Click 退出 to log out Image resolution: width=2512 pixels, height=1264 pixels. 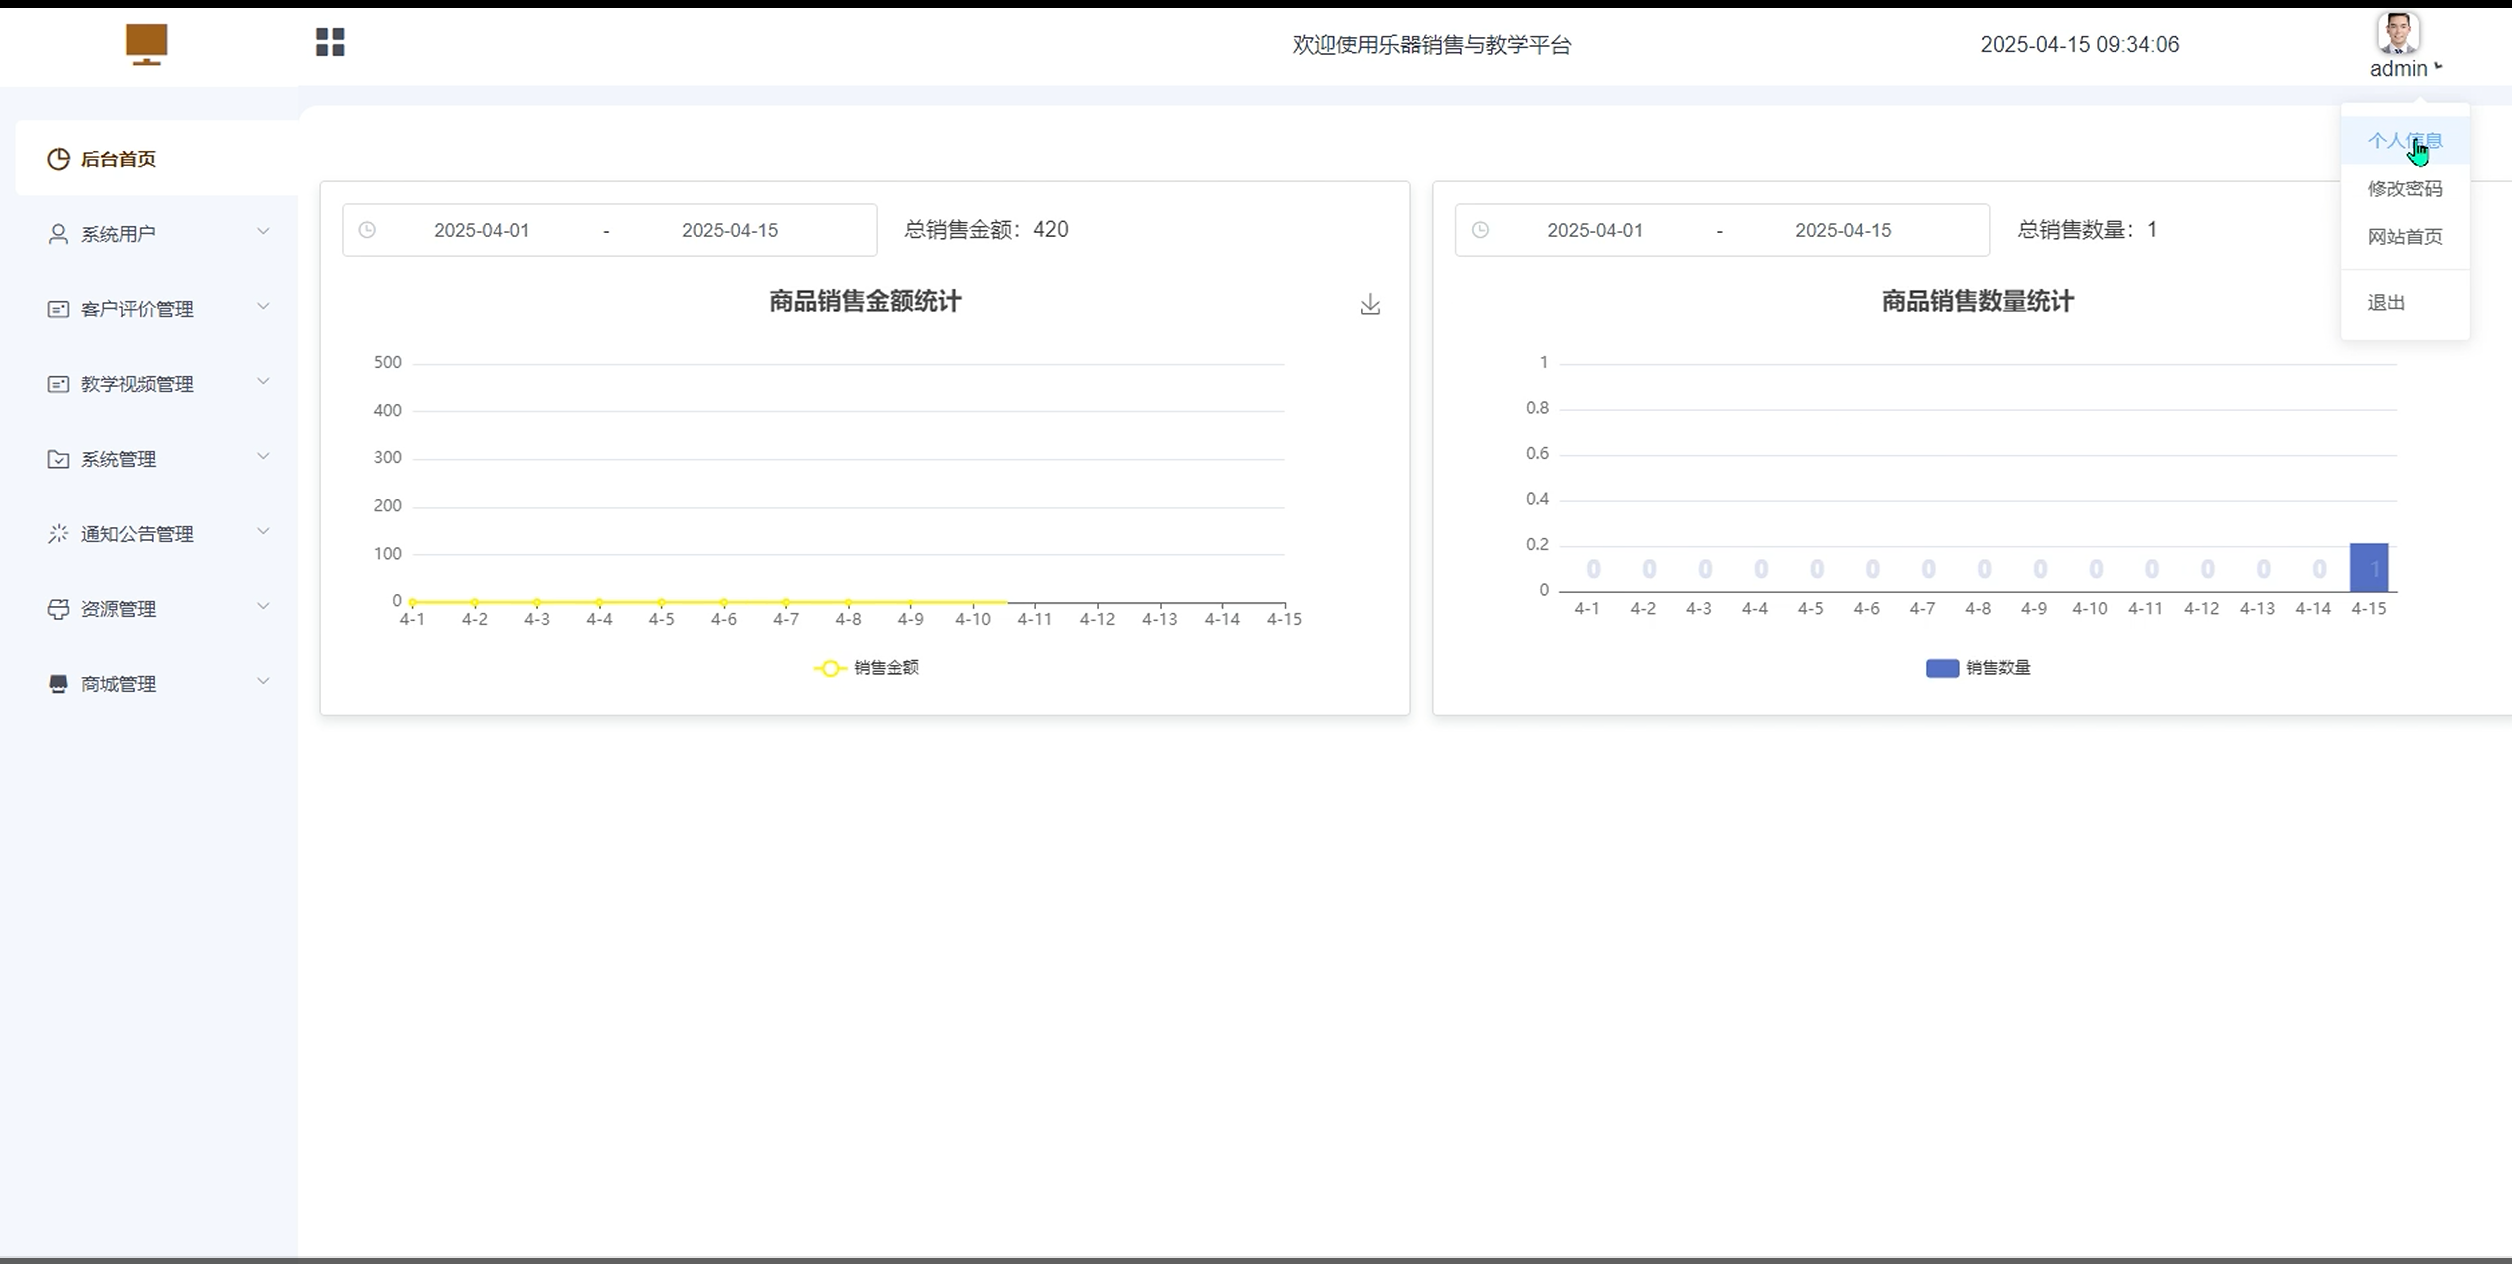(2386, 303)
